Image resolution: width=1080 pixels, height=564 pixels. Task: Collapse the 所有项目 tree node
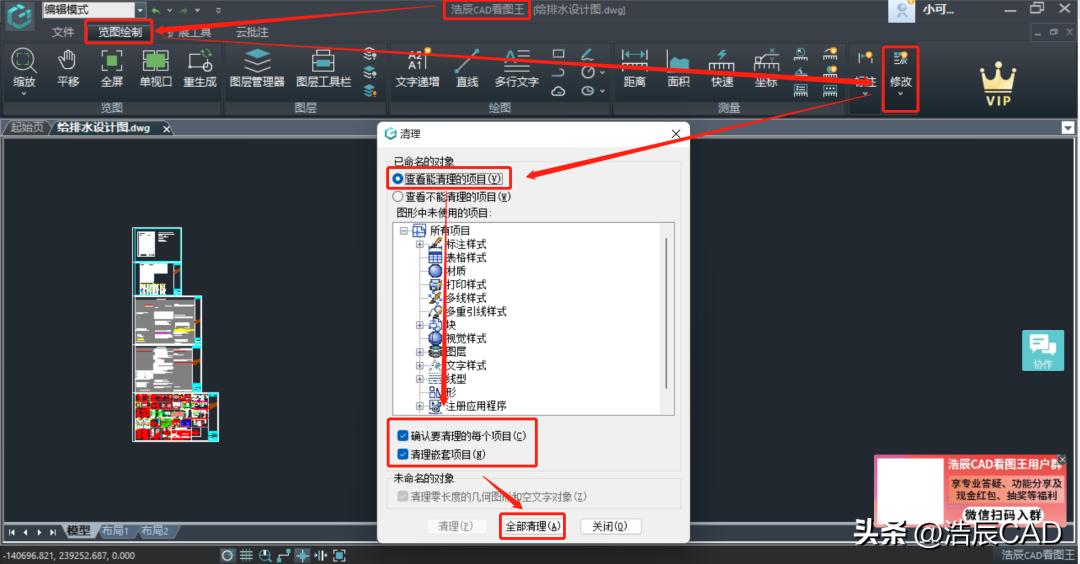404,231
